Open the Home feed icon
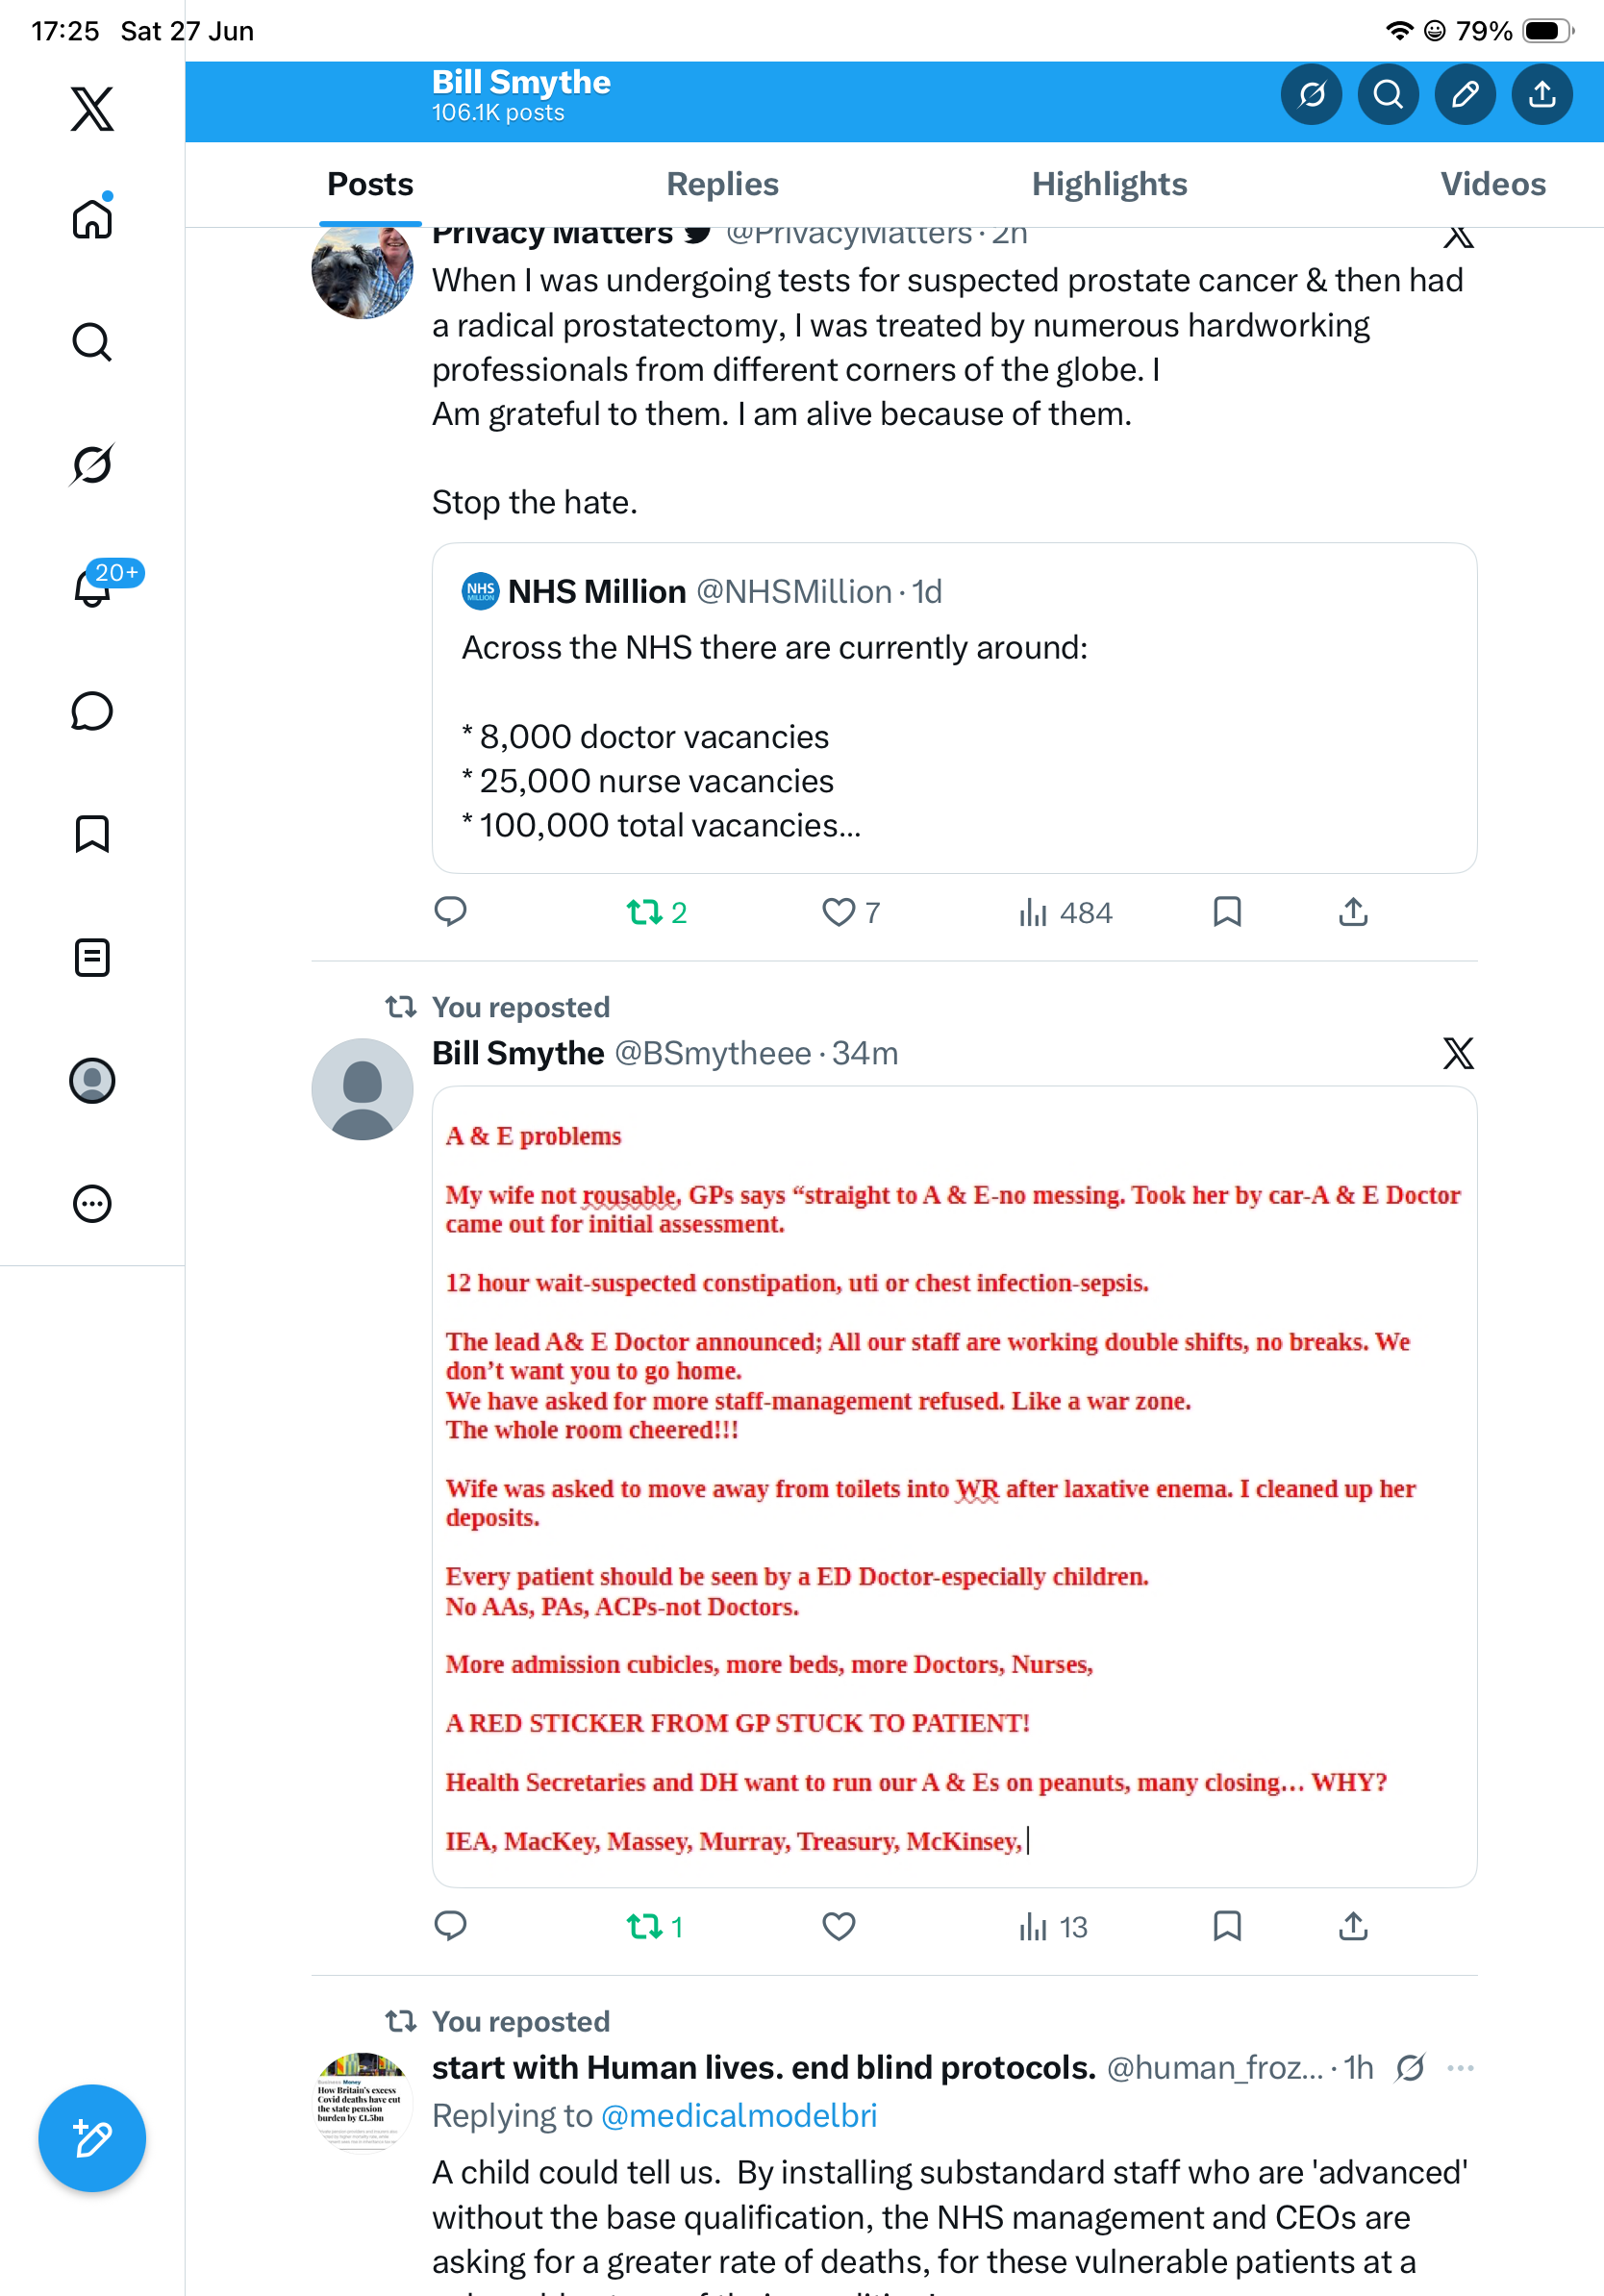Screen dimensions: 1604x2296 tap(92, 218)
